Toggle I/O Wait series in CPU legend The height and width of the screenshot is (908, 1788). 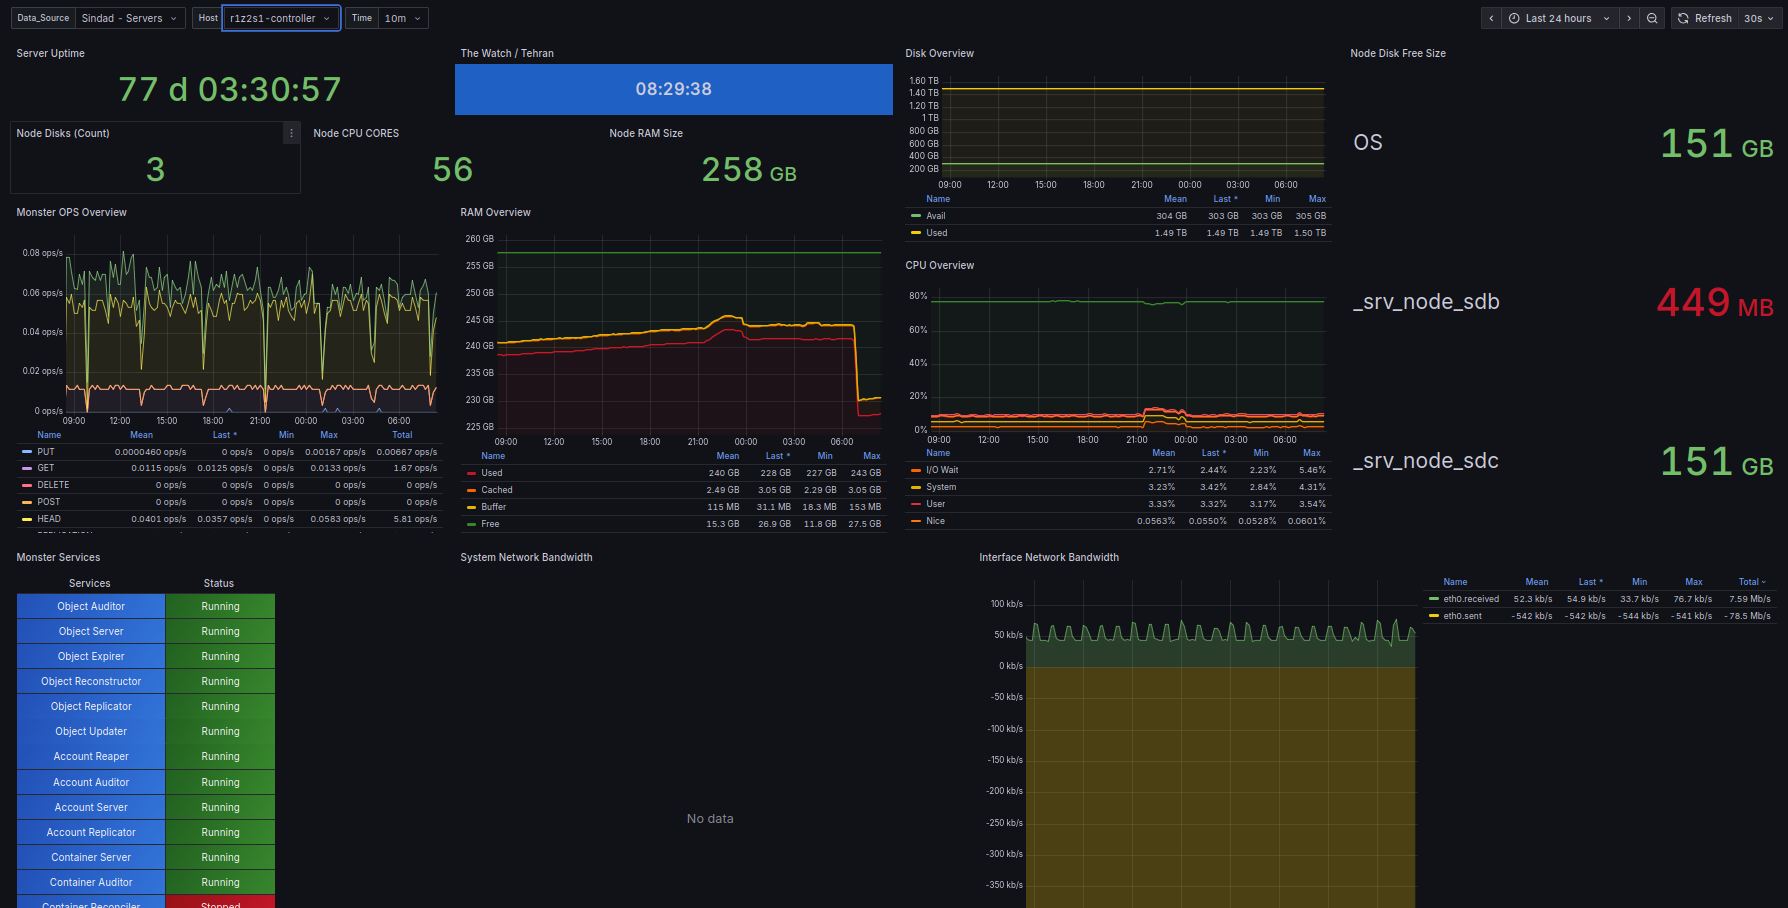pos(941,470)
